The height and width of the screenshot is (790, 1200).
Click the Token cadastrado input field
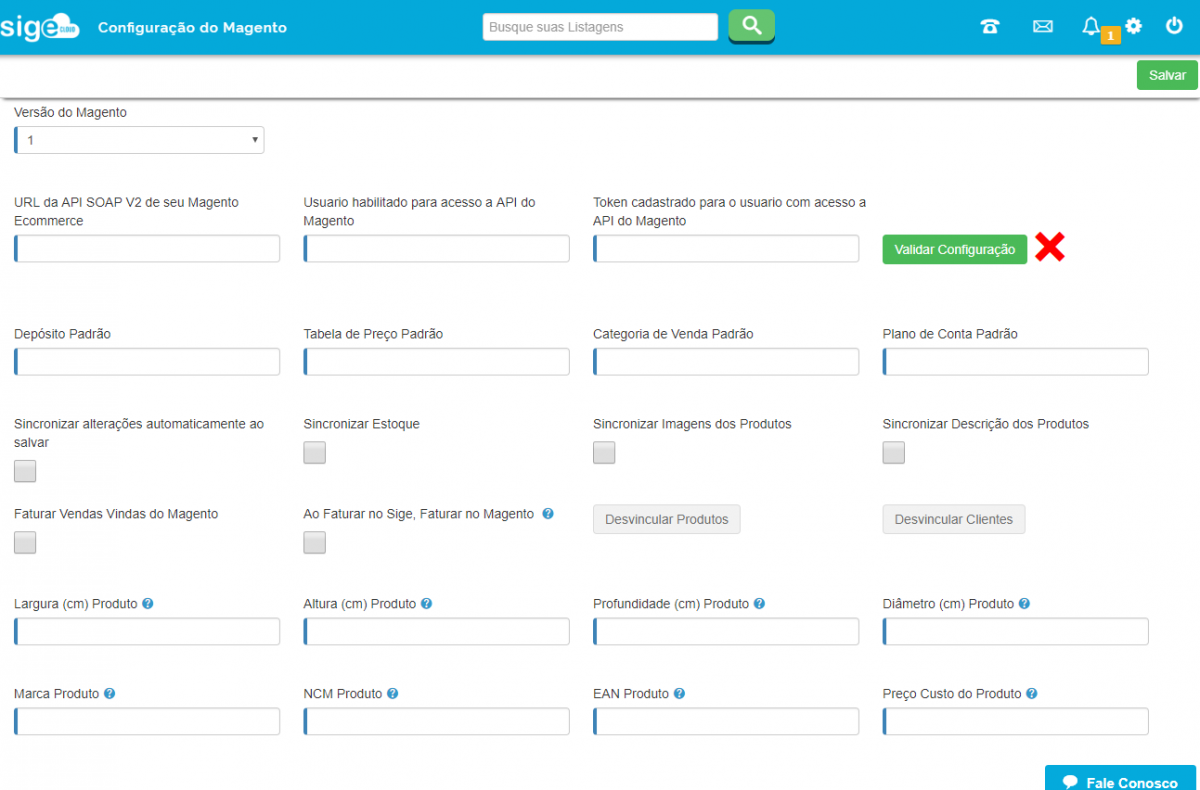(x=726, y=249)
